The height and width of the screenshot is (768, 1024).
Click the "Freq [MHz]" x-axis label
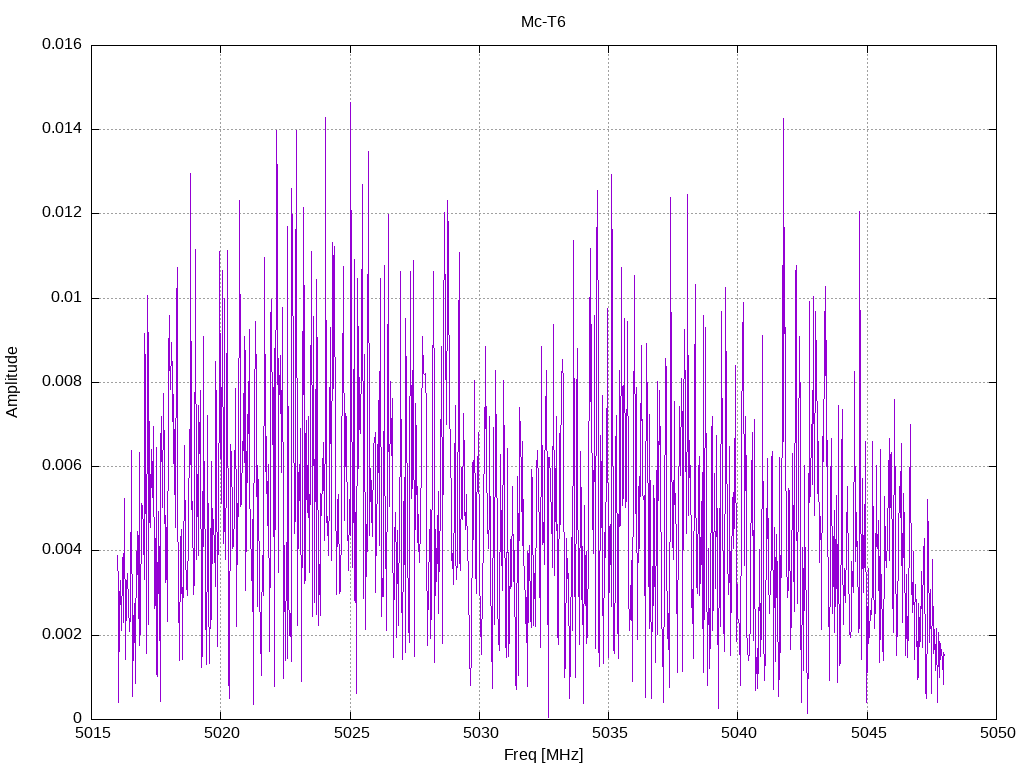(543, 755)
